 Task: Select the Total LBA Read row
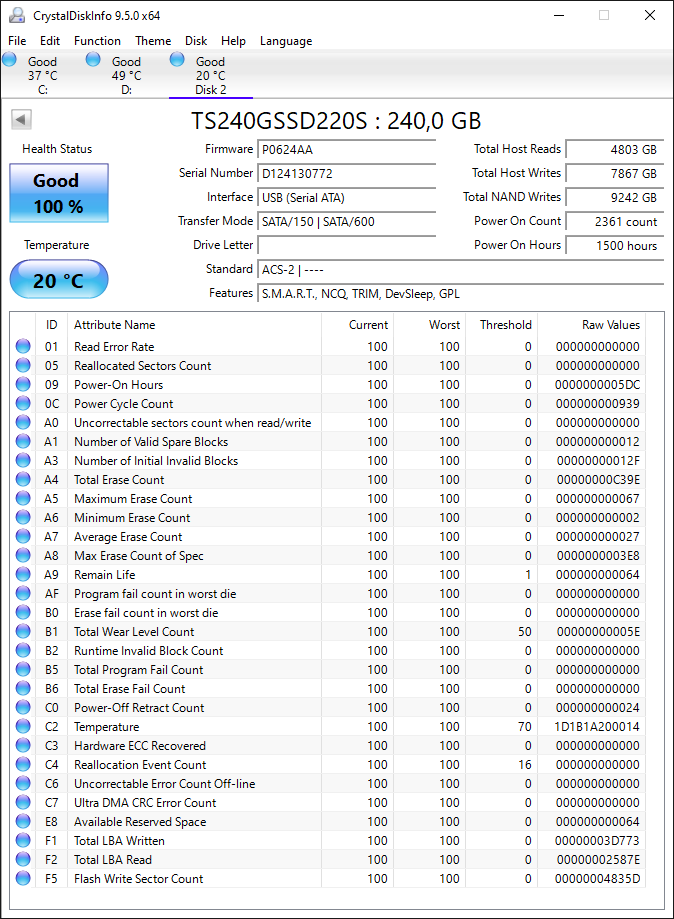pyautogui.click(x=328, y=859)
